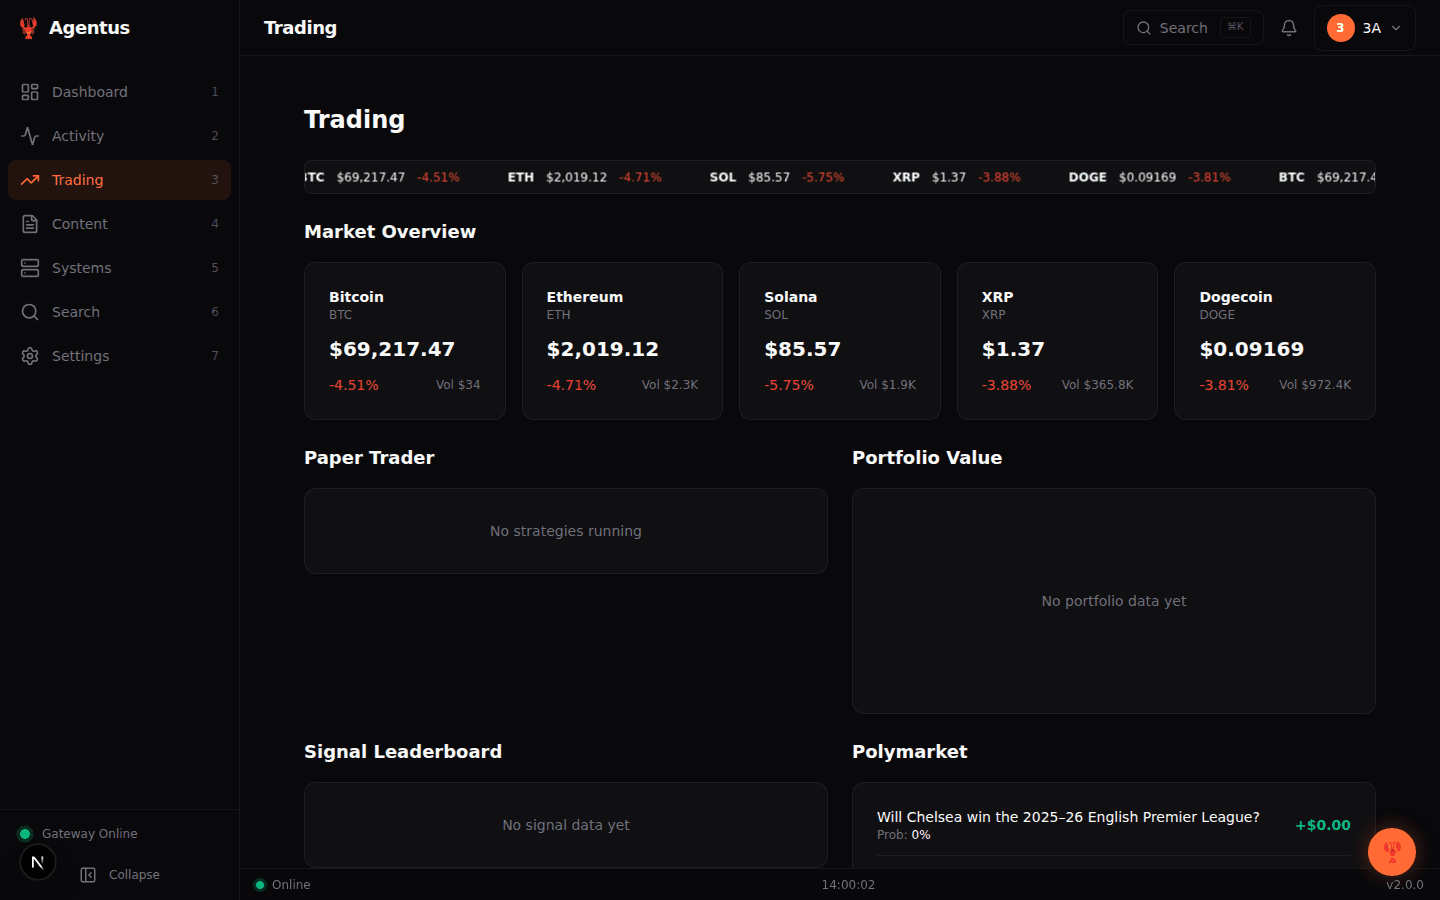Image resolution: width=1440 pixels, height=900 pixels.
Task: Select the Bitcoin market overview card
Action: (404, 340)
